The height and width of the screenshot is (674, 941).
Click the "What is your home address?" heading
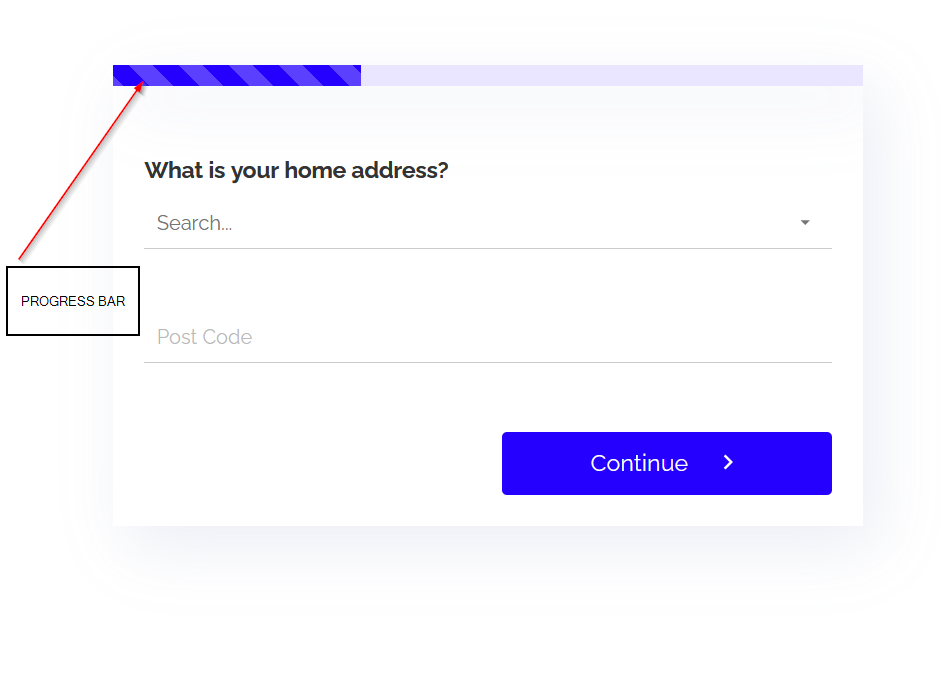pos(296,170)
